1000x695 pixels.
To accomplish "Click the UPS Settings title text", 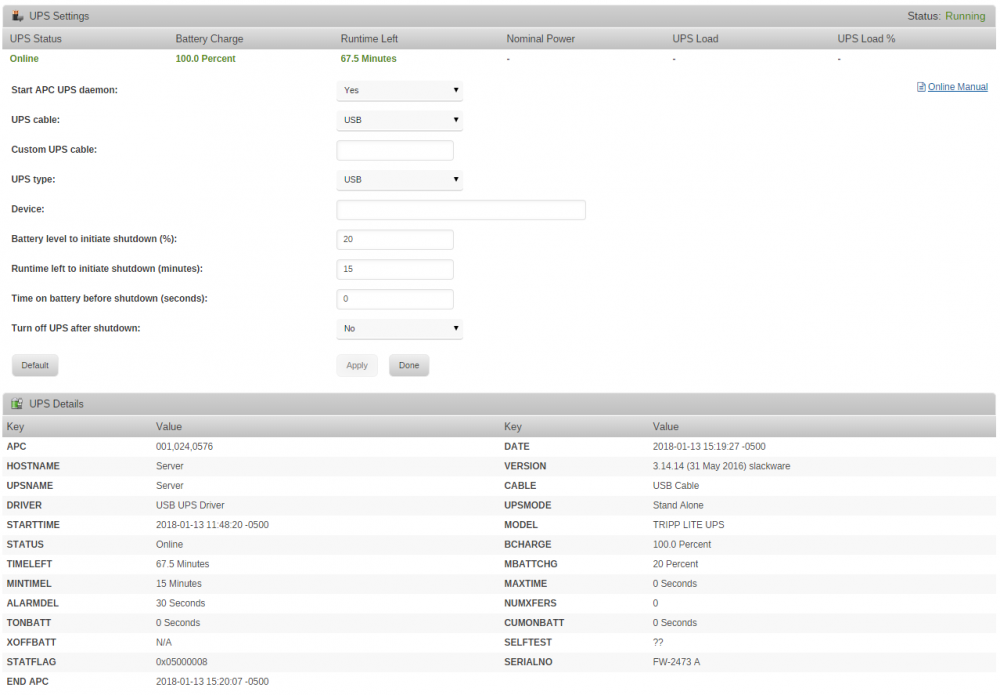I will point(59,16).
